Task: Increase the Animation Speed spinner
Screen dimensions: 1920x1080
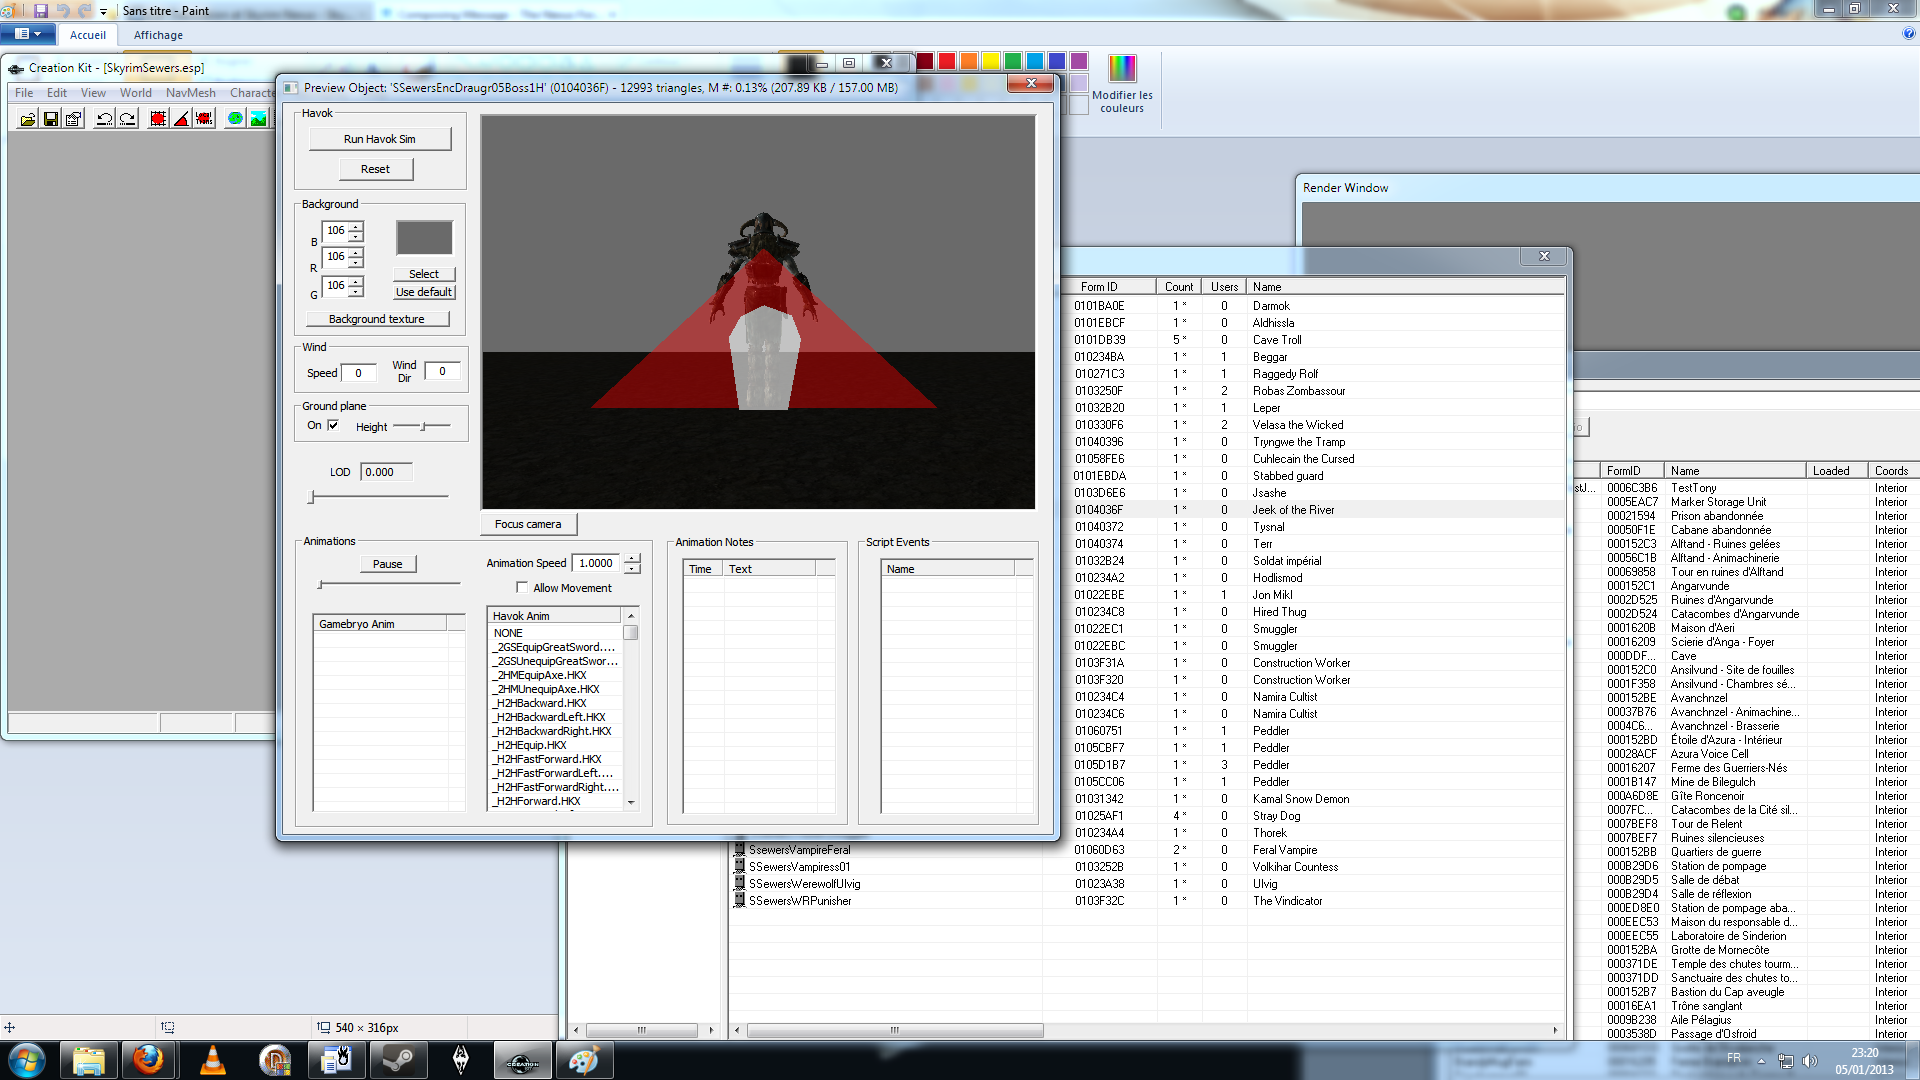Action: pyautogui.click(x=632, y=558)
